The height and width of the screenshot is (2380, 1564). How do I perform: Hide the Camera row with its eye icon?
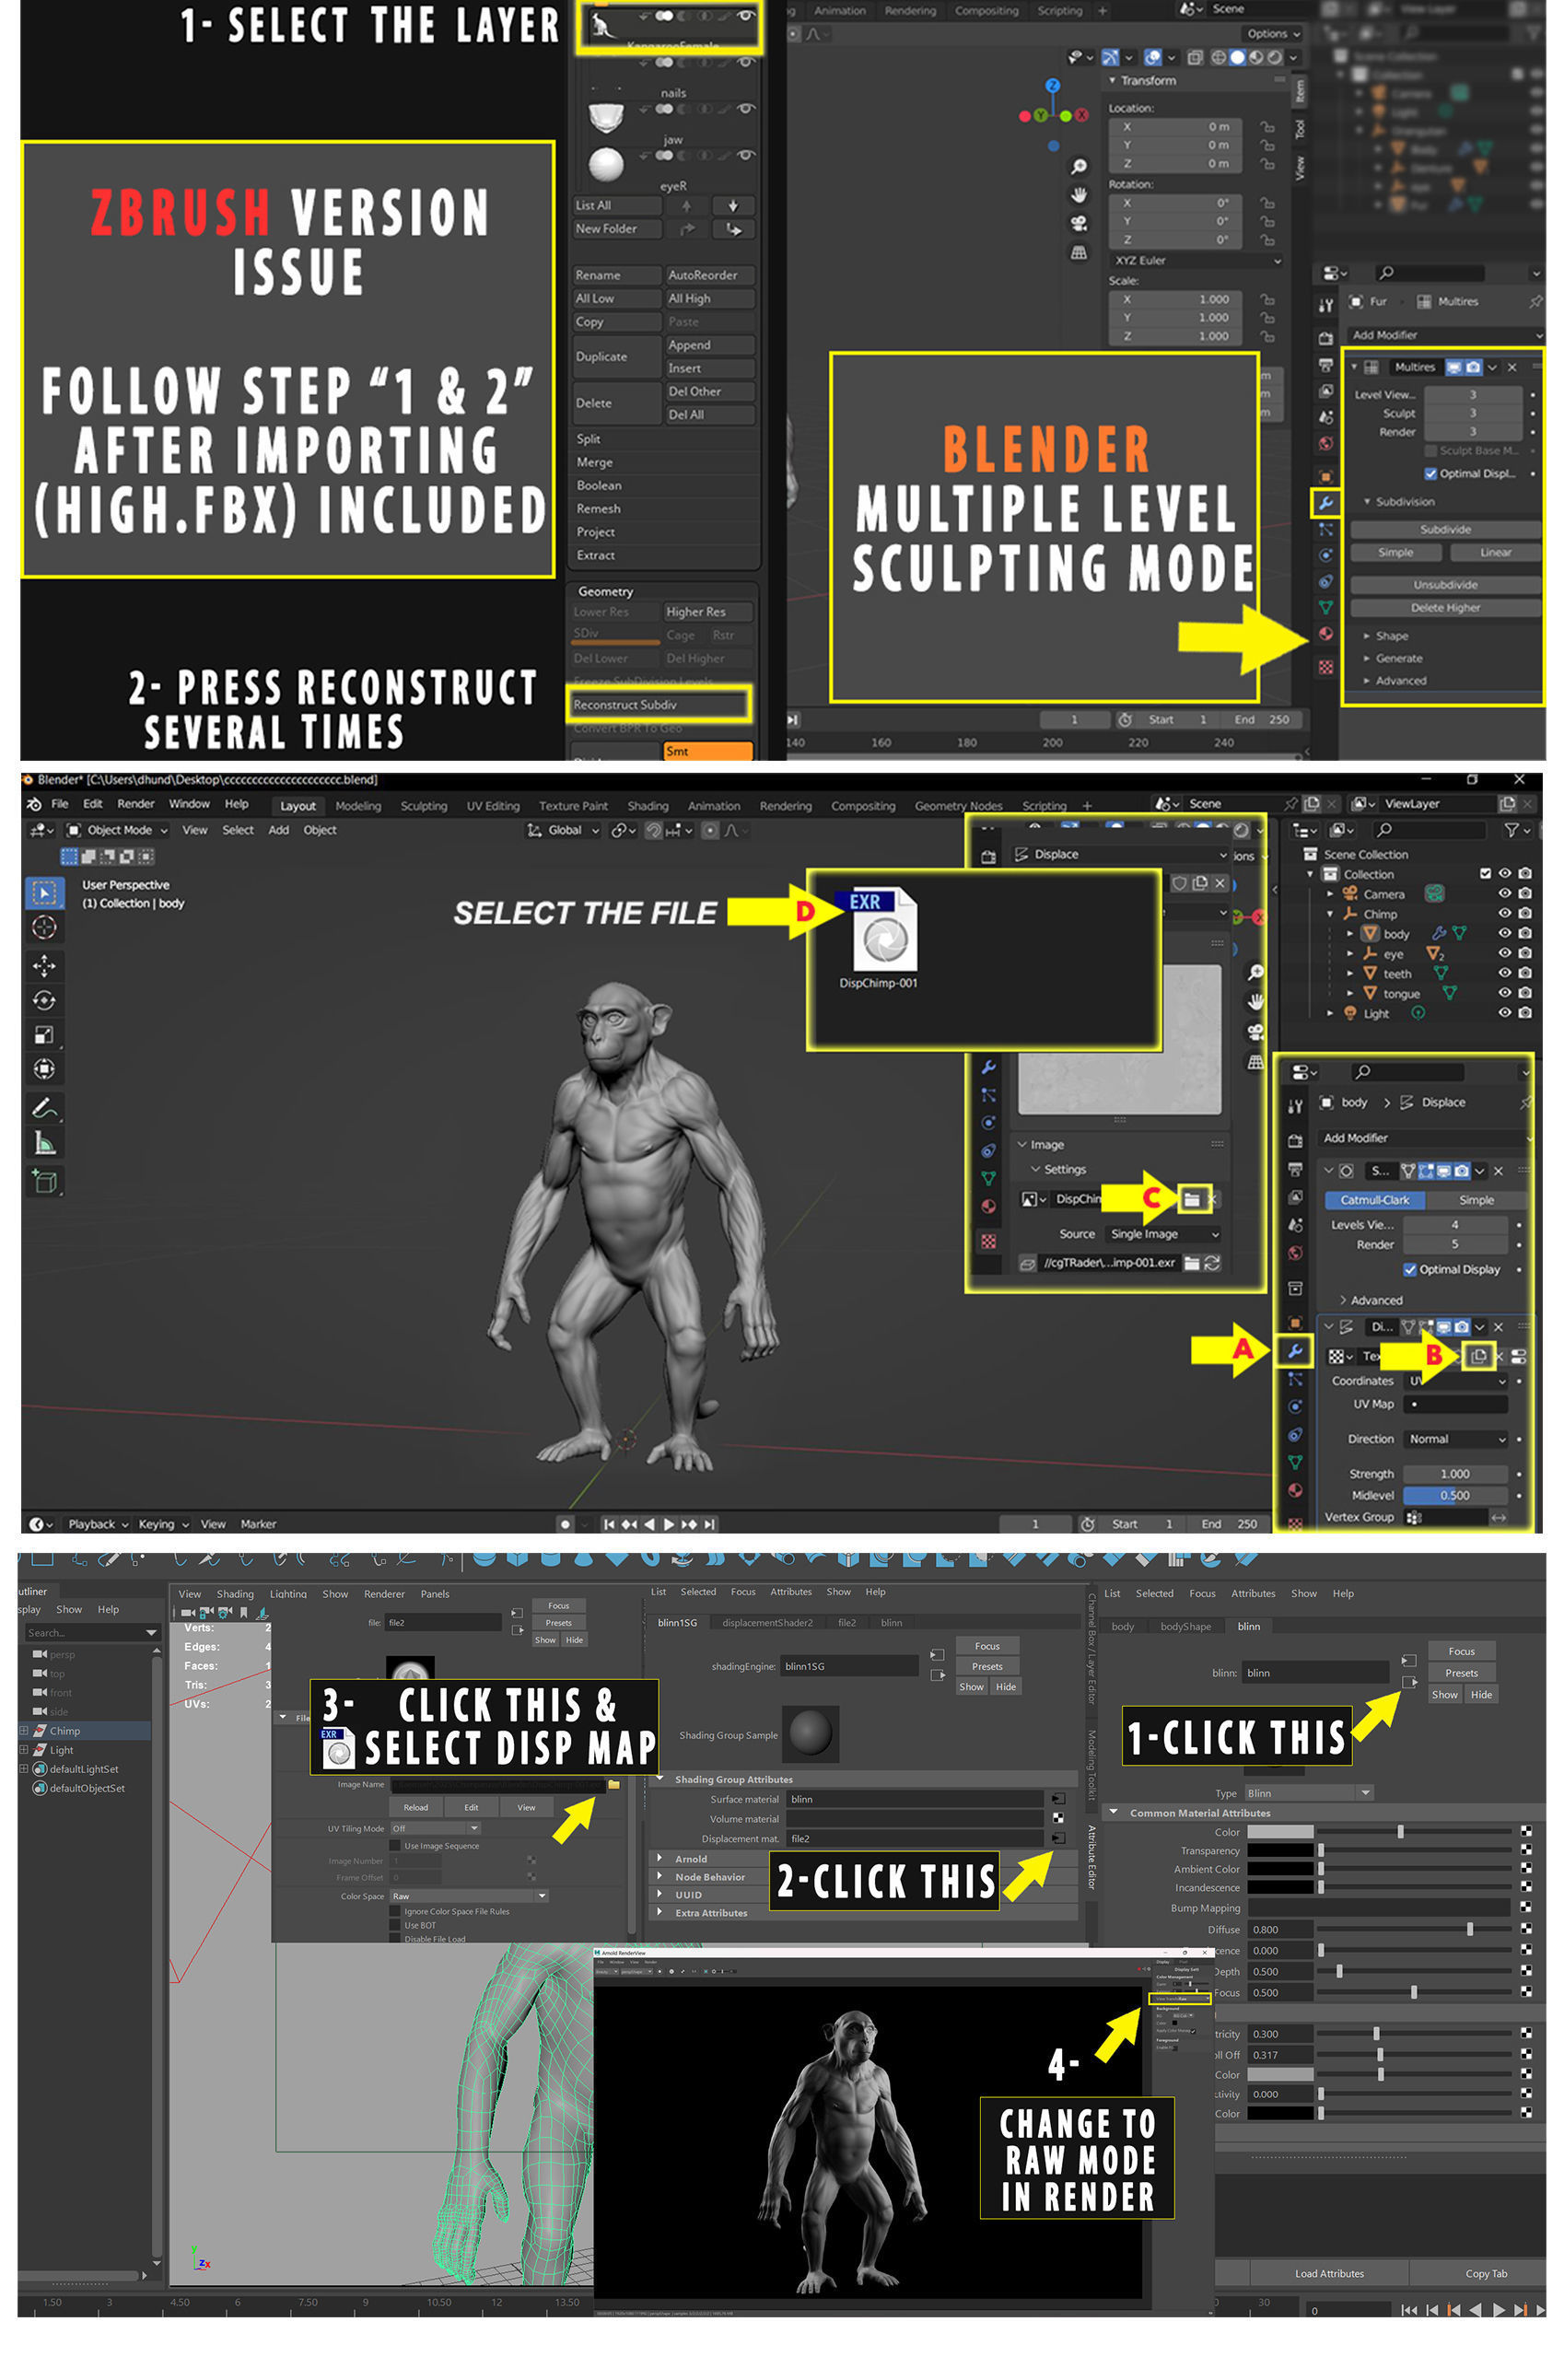(1503, 894)
